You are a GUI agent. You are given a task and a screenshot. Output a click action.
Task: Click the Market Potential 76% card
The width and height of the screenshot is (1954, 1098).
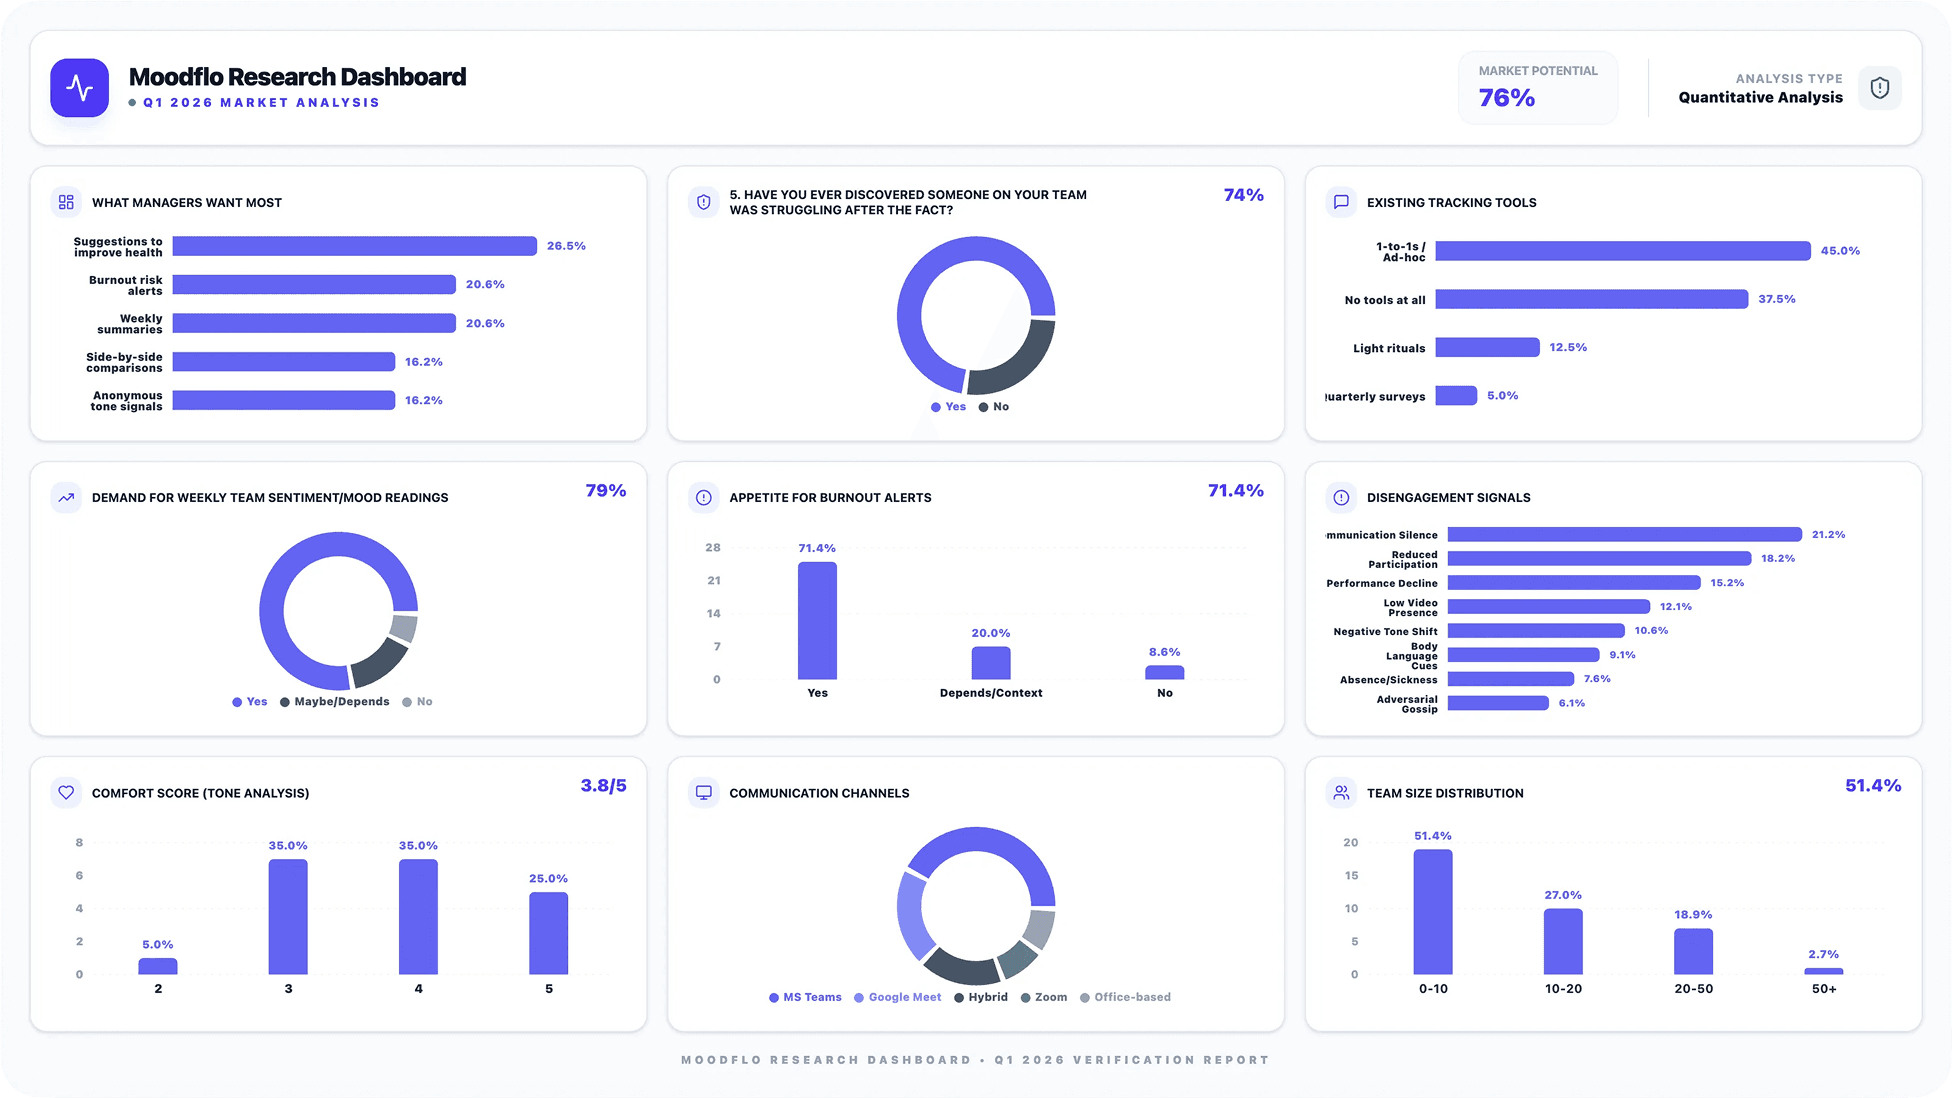tap(1537, 88)
